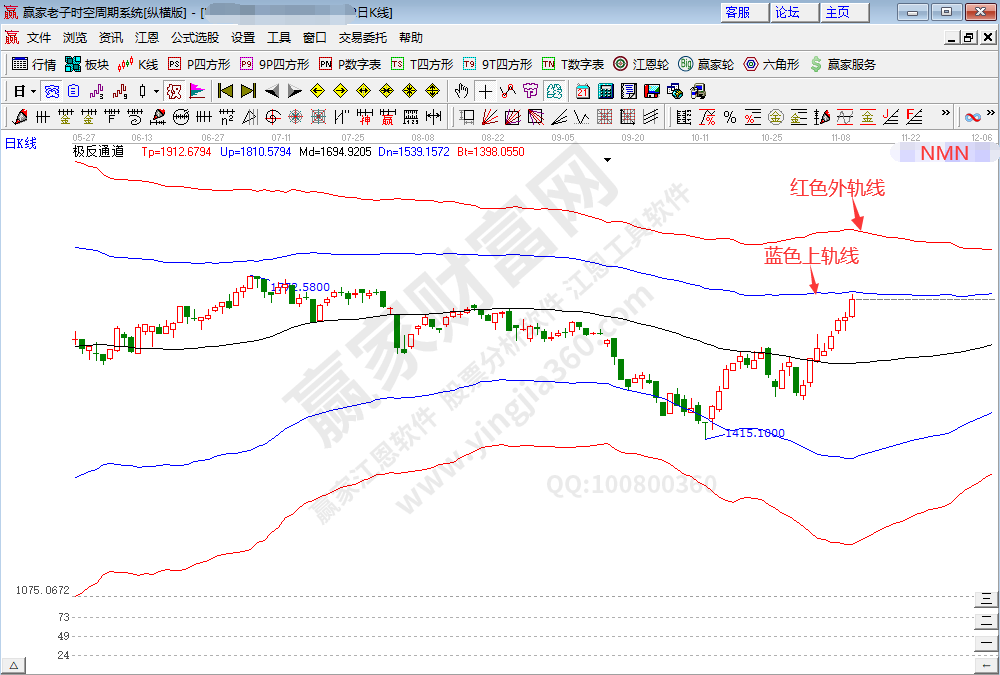Open the 交易委托 menu
This screenshot has width=1000, height=675.
pyautogui.click(x=362, y=38)
